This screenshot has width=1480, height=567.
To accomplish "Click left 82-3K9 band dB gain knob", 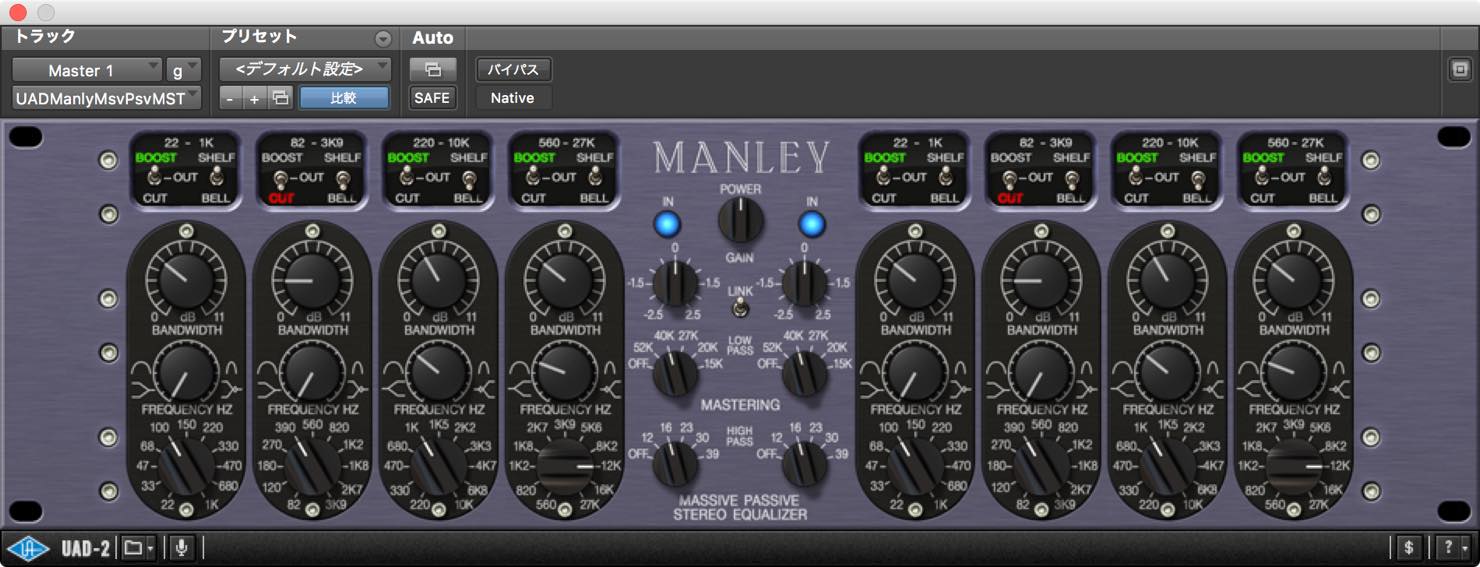I will tap(312, 280).
